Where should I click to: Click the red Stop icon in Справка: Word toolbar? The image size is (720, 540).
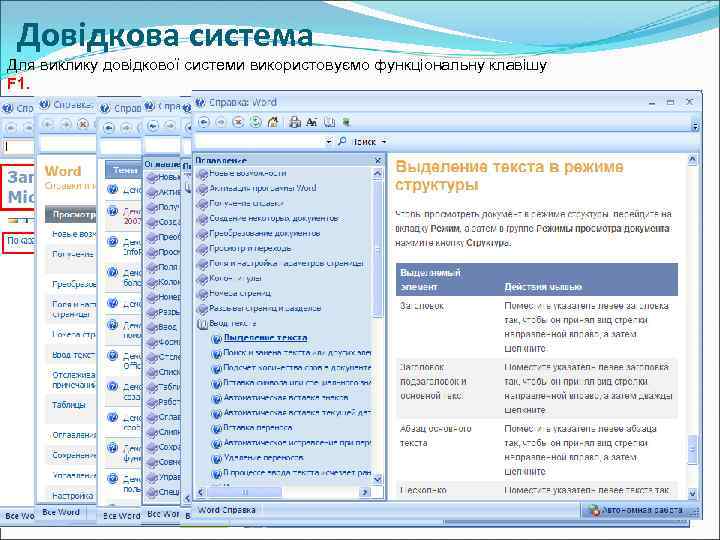[x=238, y=122]
